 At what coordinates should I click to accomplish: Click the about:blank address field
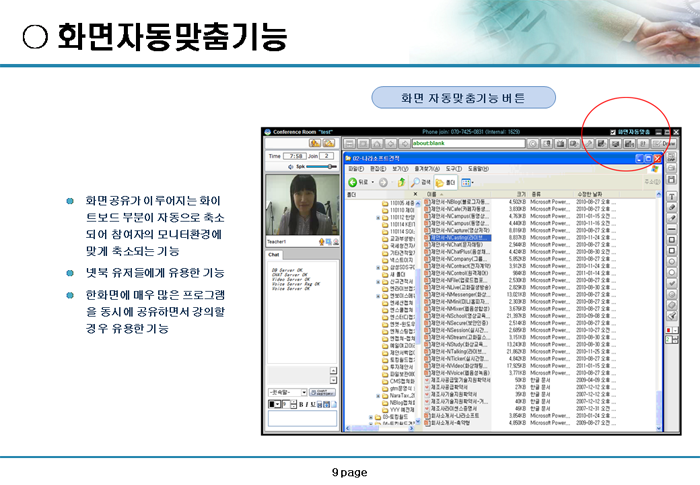[468, 143]
